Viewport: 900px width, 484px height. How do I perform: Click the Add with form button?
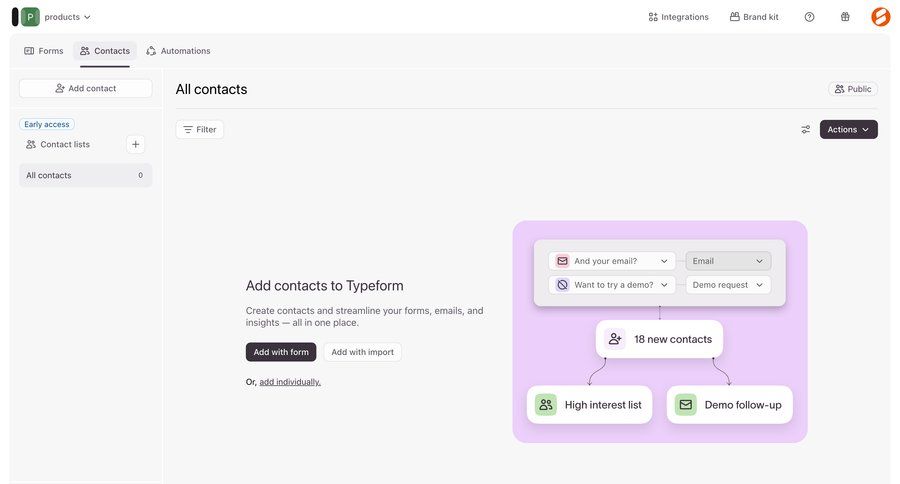pos(281,352)
